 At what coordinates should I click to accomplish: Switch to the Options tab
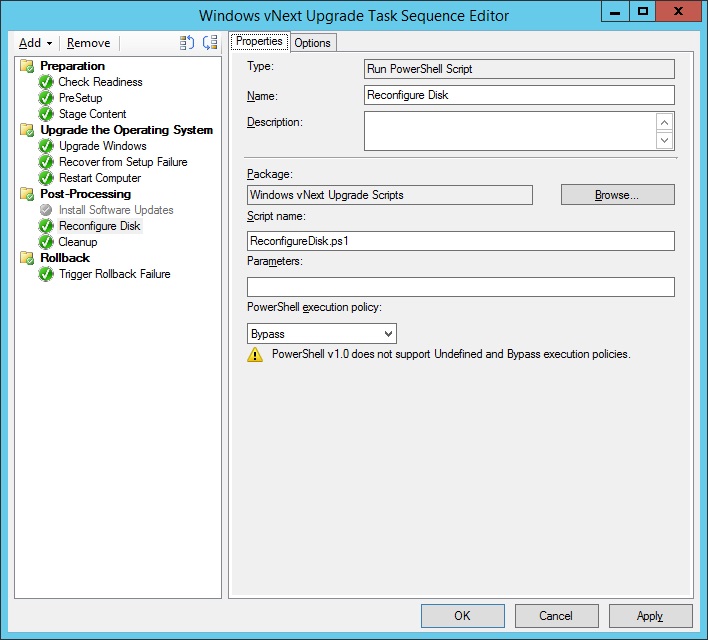pyautogui.click(x=312, y=42)
